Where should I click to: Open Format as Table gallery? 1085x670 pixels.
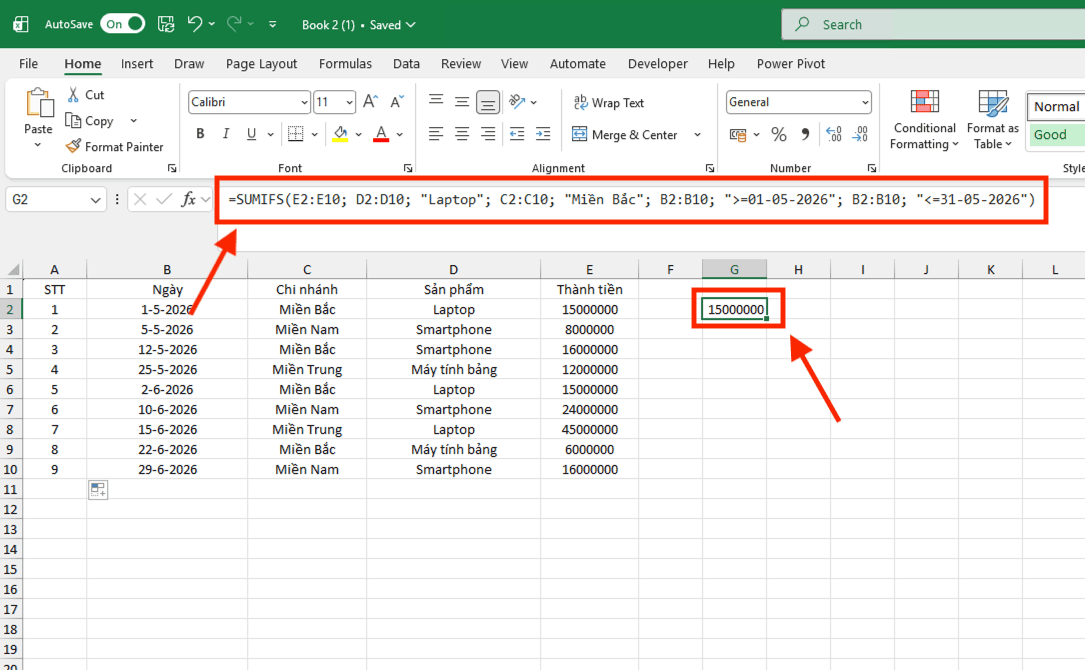pos(992,120)
